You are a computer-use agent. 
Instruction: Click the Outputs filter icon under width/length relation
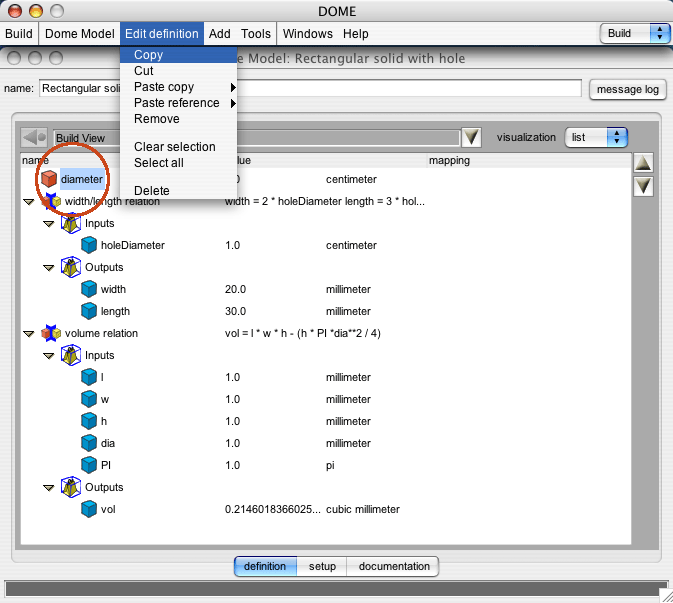tap(71, 267)
